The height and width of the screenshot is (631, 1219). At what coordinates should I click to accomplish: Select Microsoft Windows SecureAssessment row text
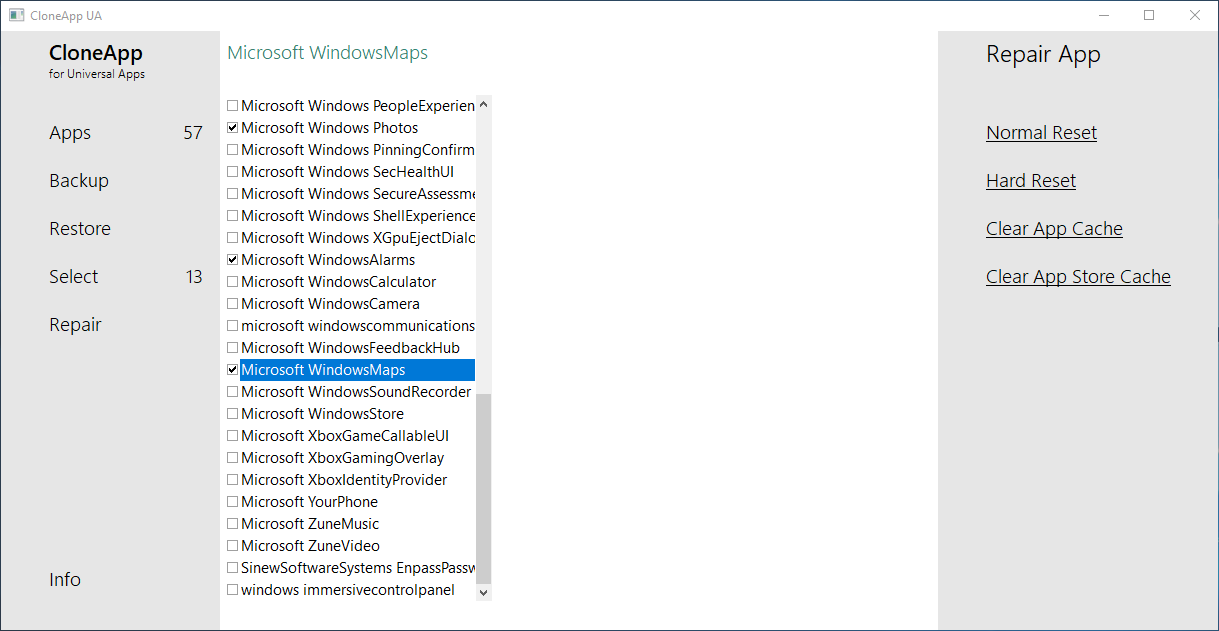(x=358, y=194)
